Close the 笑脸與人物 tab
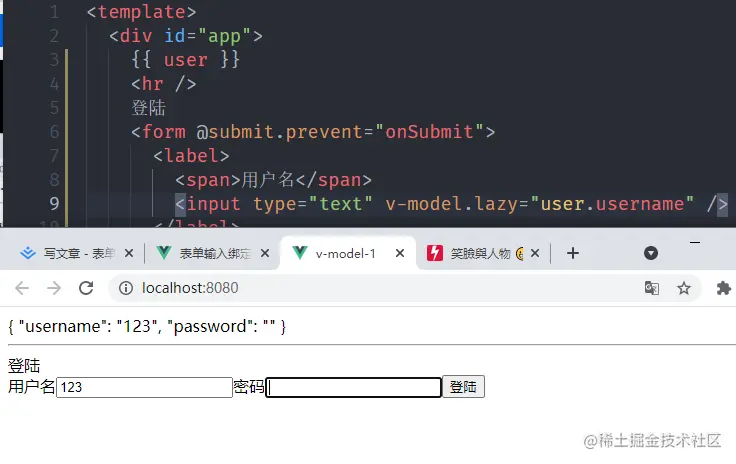 point(535,253)
